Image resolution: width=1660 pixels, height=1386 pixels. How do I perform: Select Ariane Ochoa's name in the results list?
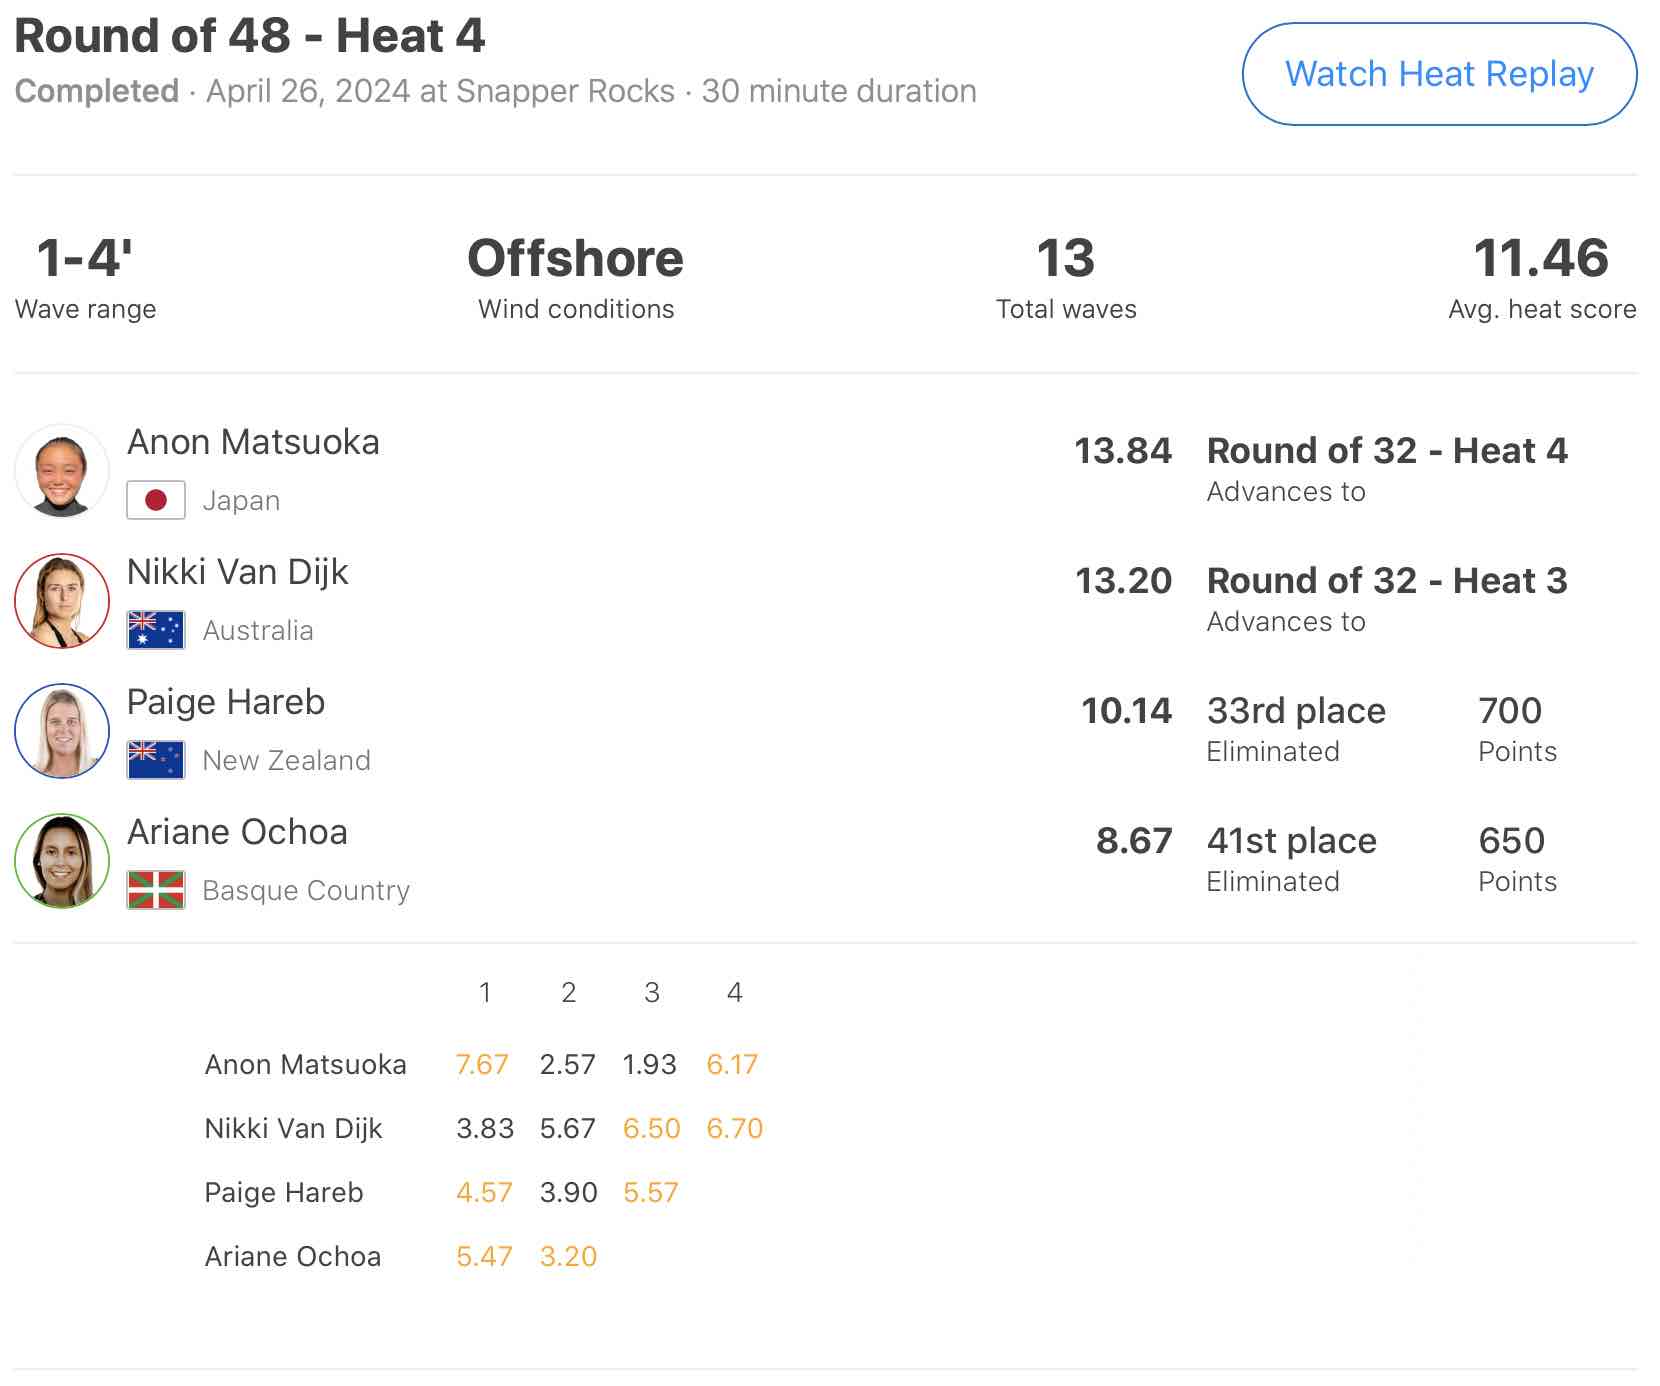tap(237, 832)
